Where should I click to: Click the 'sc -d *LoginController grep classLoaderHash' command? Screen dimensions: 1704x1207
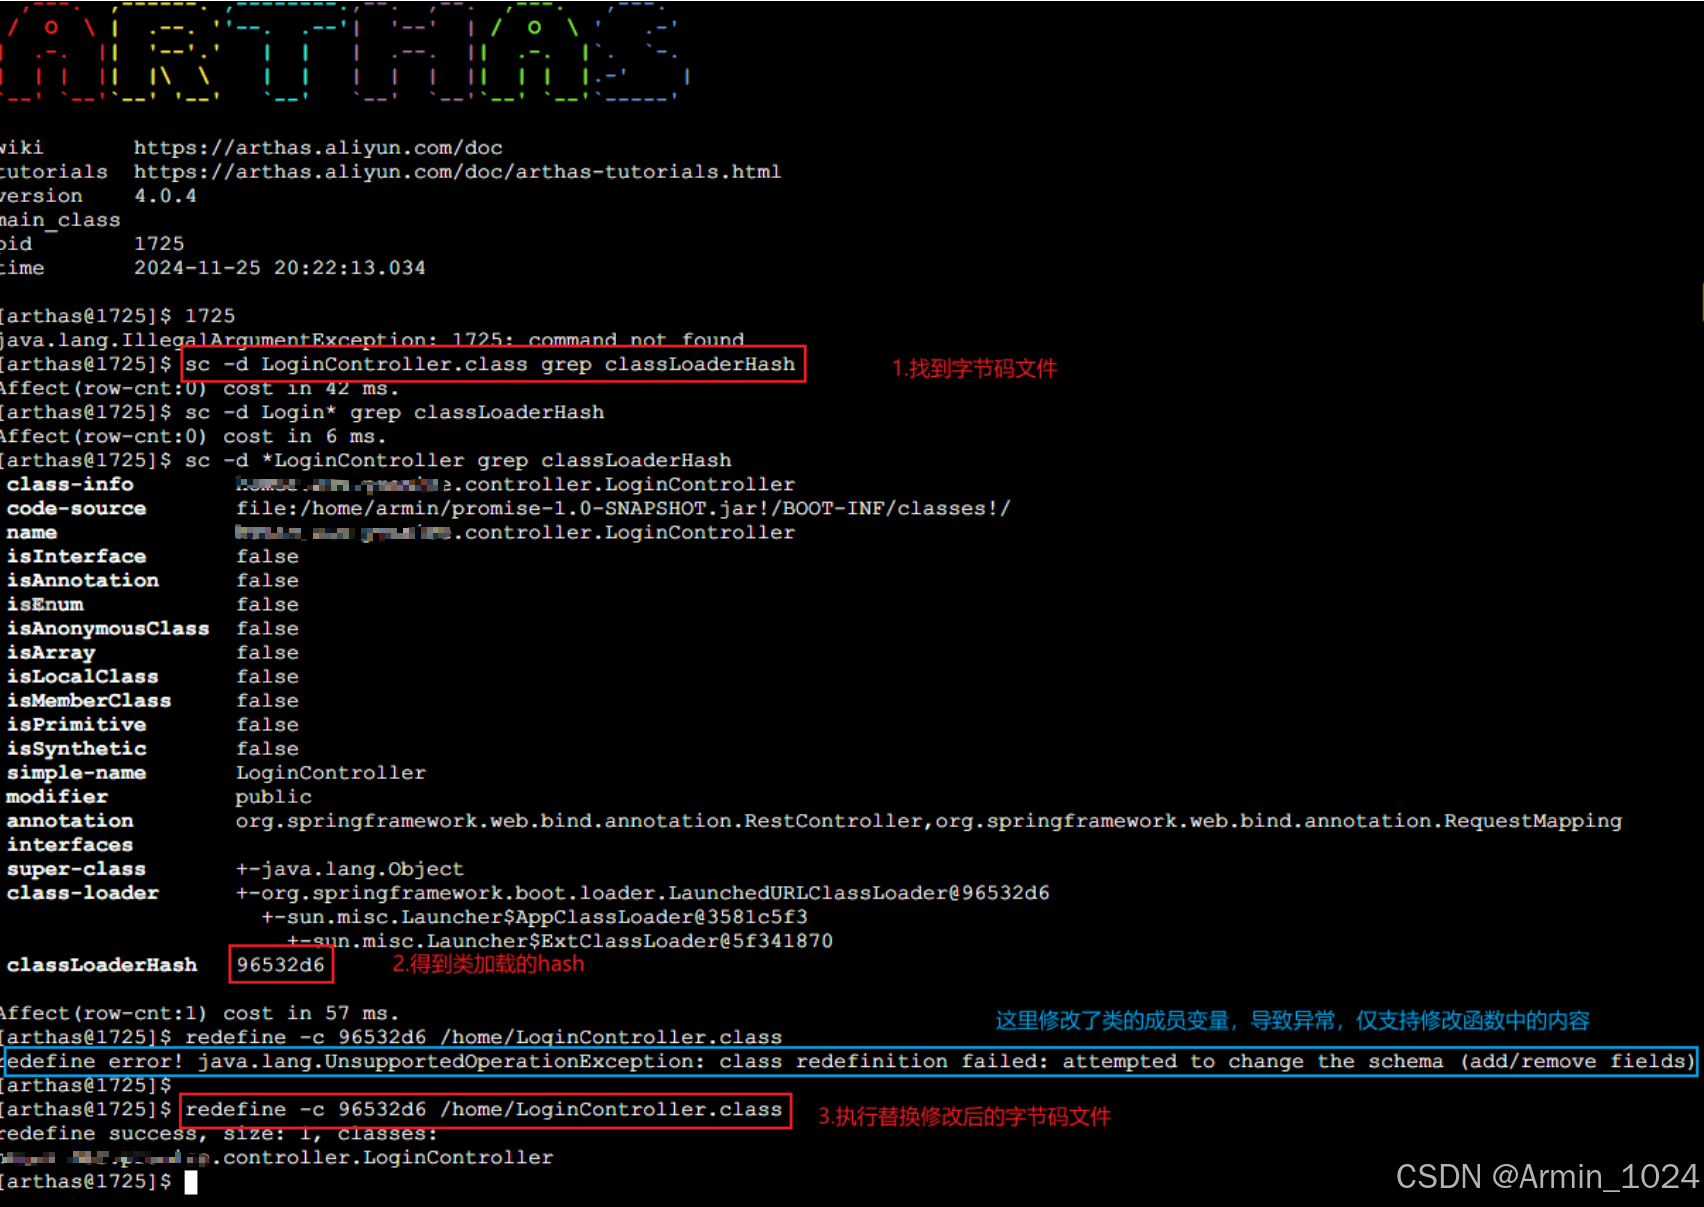click(x=458, y=460)
